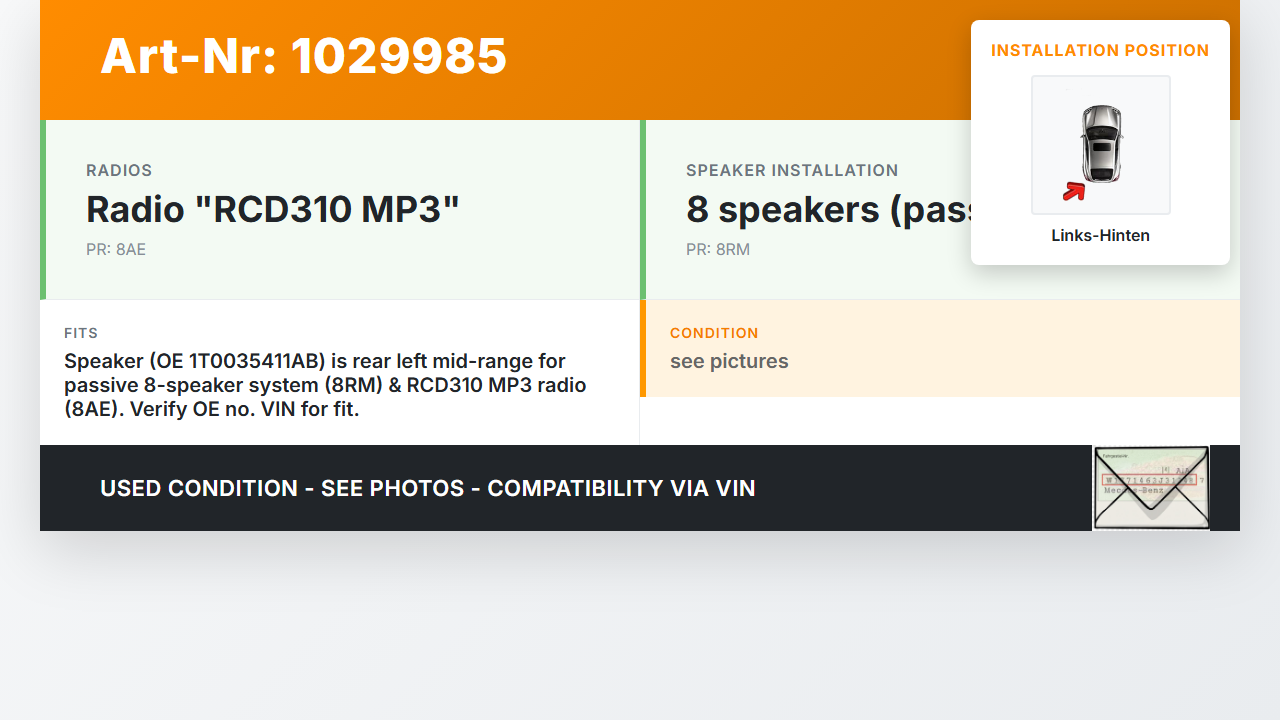The image size is (1280, 720).
Task: Click the red arrow on car diagram
Action: pyautogui.click(x=1074, y=190)
